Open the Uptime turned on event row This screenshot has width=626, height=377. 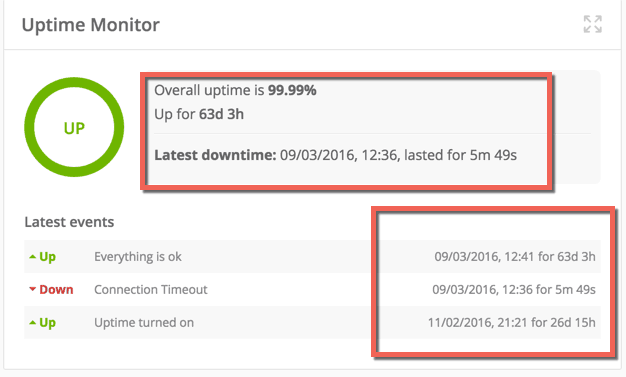[312, 322]
